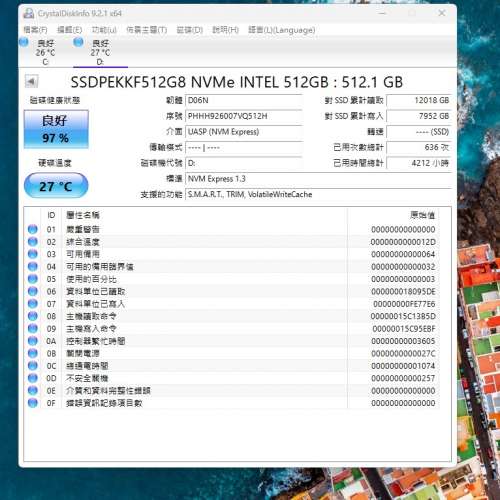The image size is (500, 500).
Task: Click the firmware field showing D06N
Action: click(244, 100)
